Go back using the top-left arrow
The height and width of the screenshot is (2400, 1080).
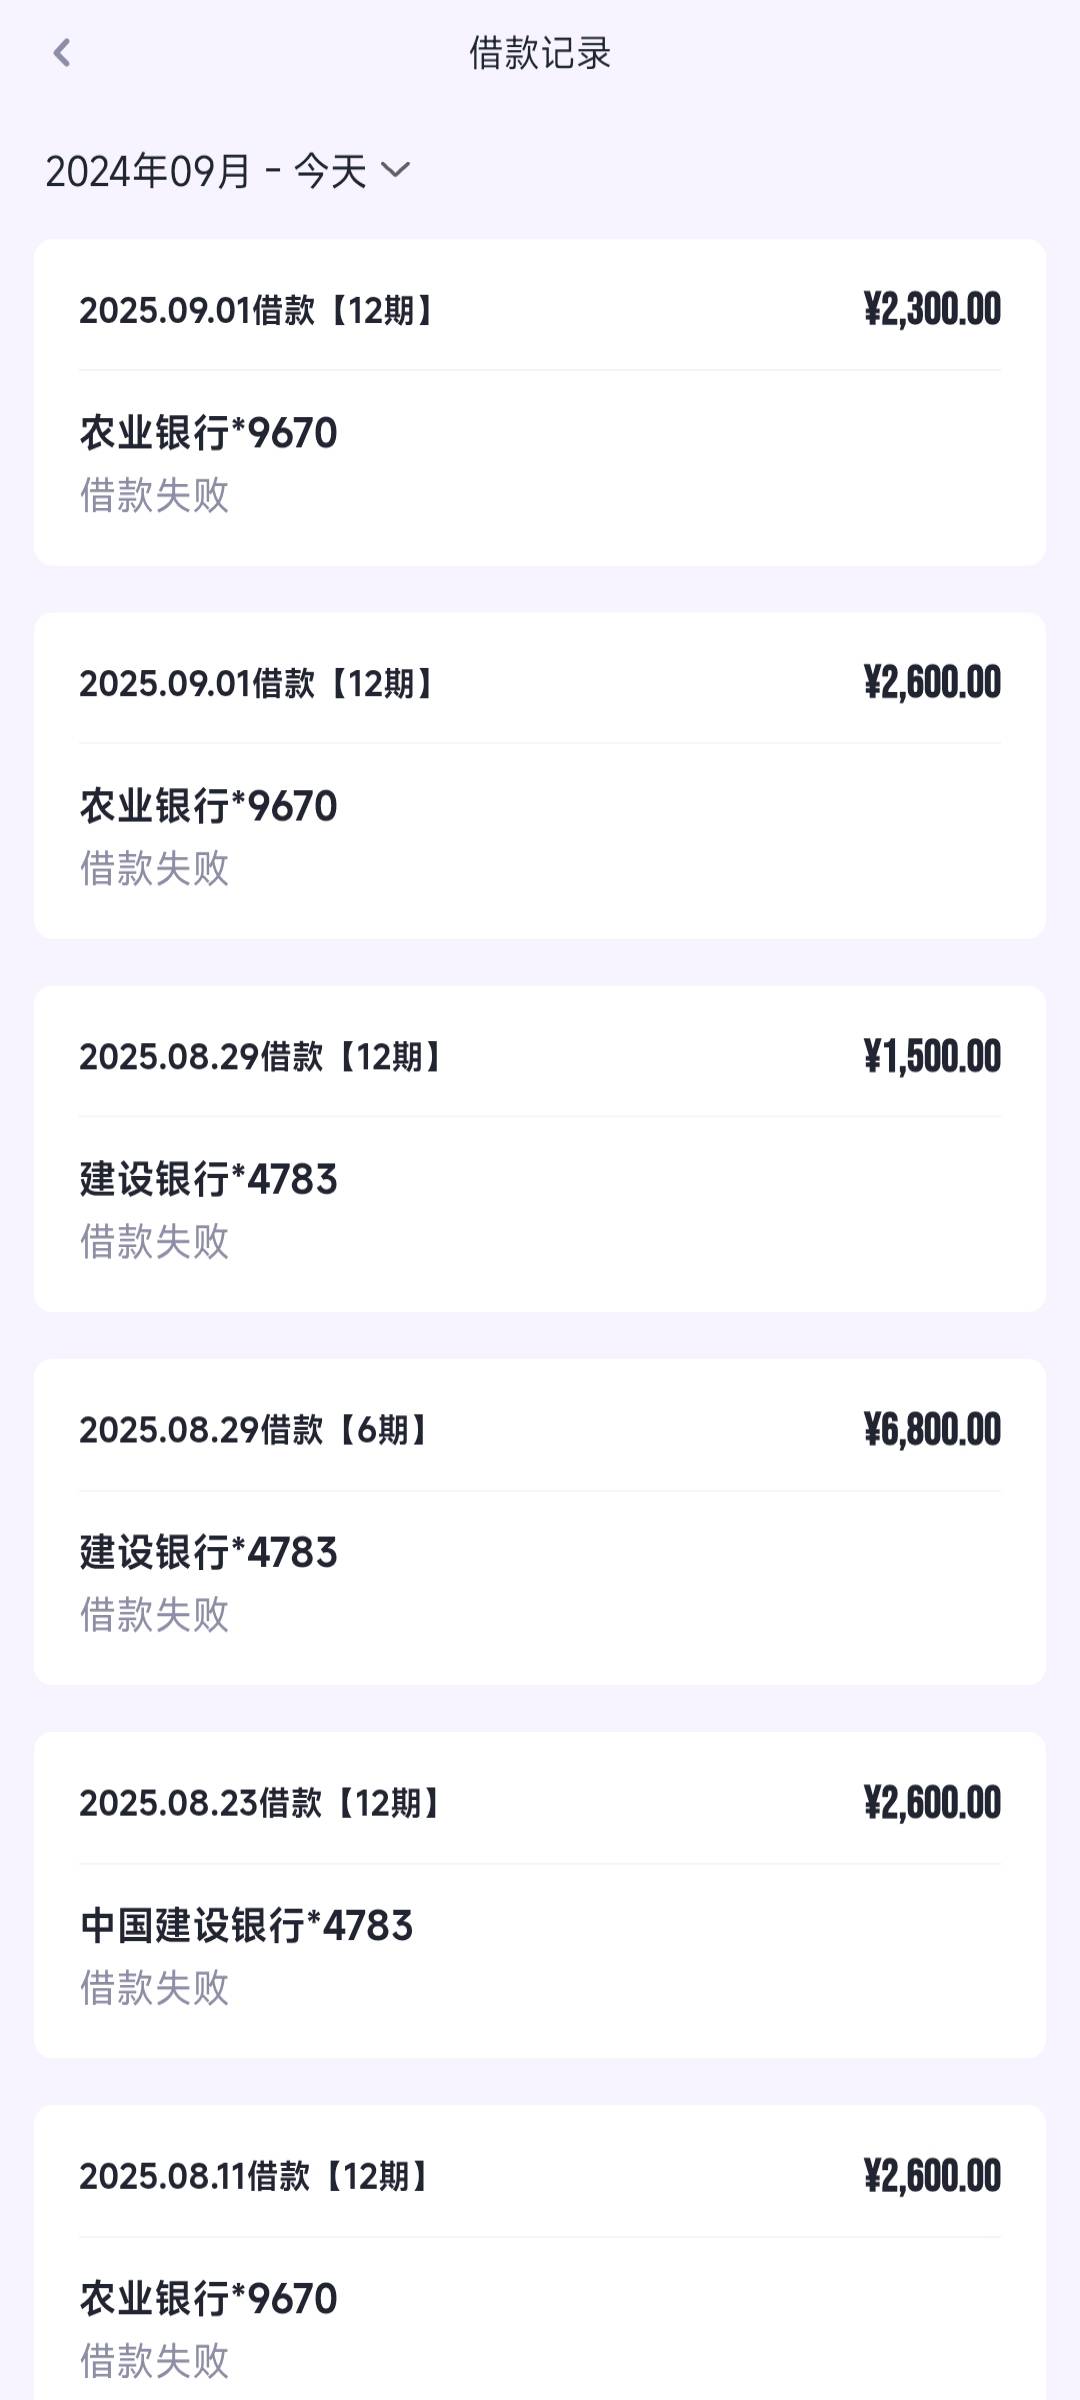(x=62, y=53)
